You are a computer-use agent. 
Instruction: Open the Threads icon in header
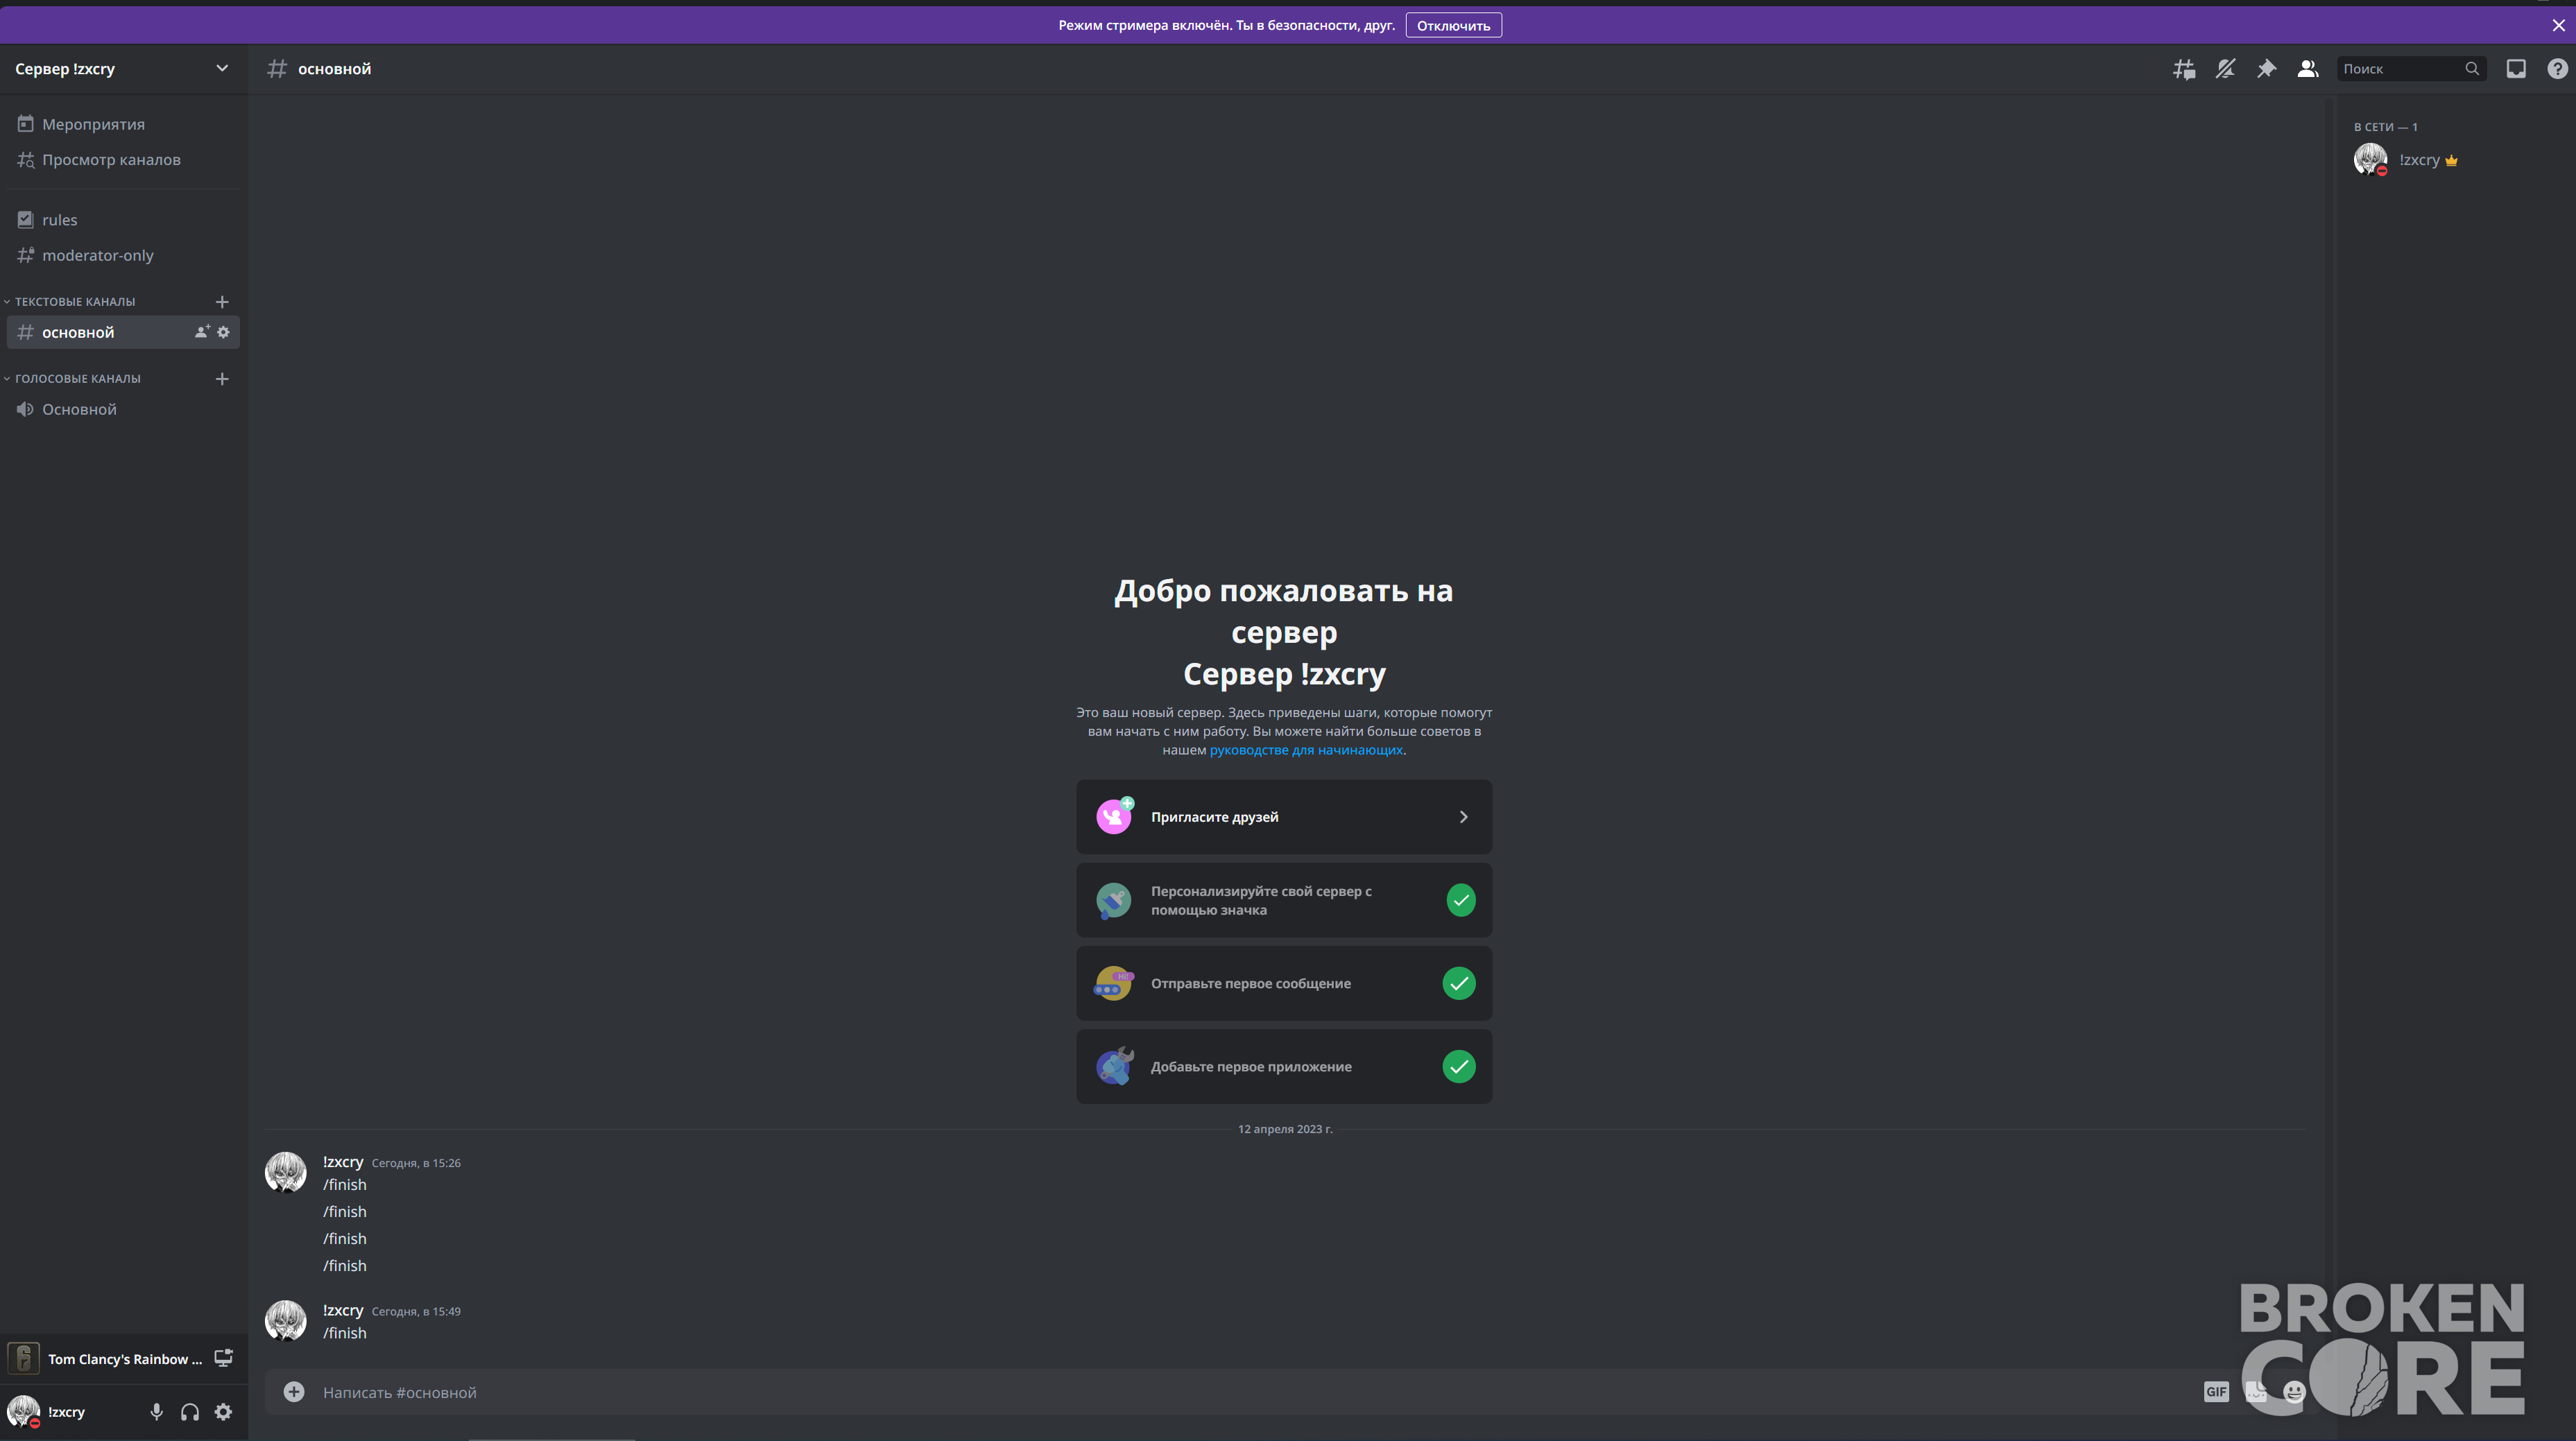tap(2184, 69)
